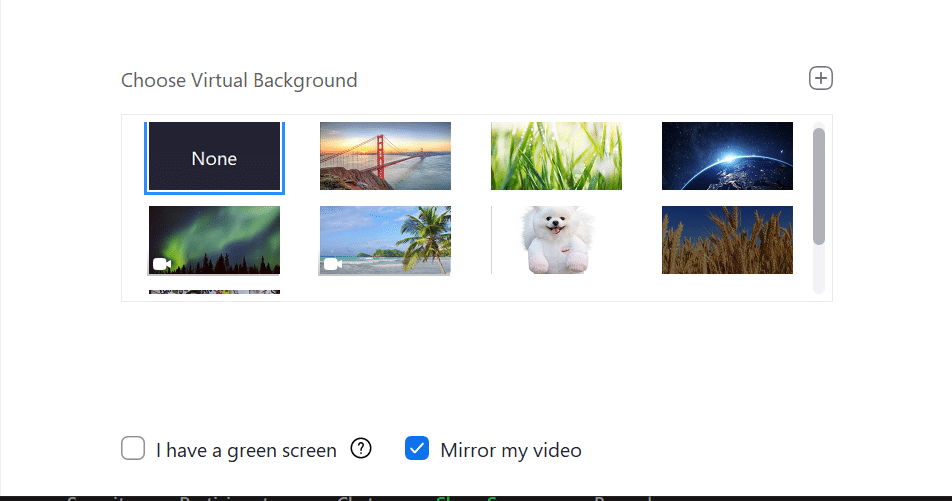Viewport: 952px width, 501px height.
Task: Select the Earth from space background
Action: click(x=727, y=156)
